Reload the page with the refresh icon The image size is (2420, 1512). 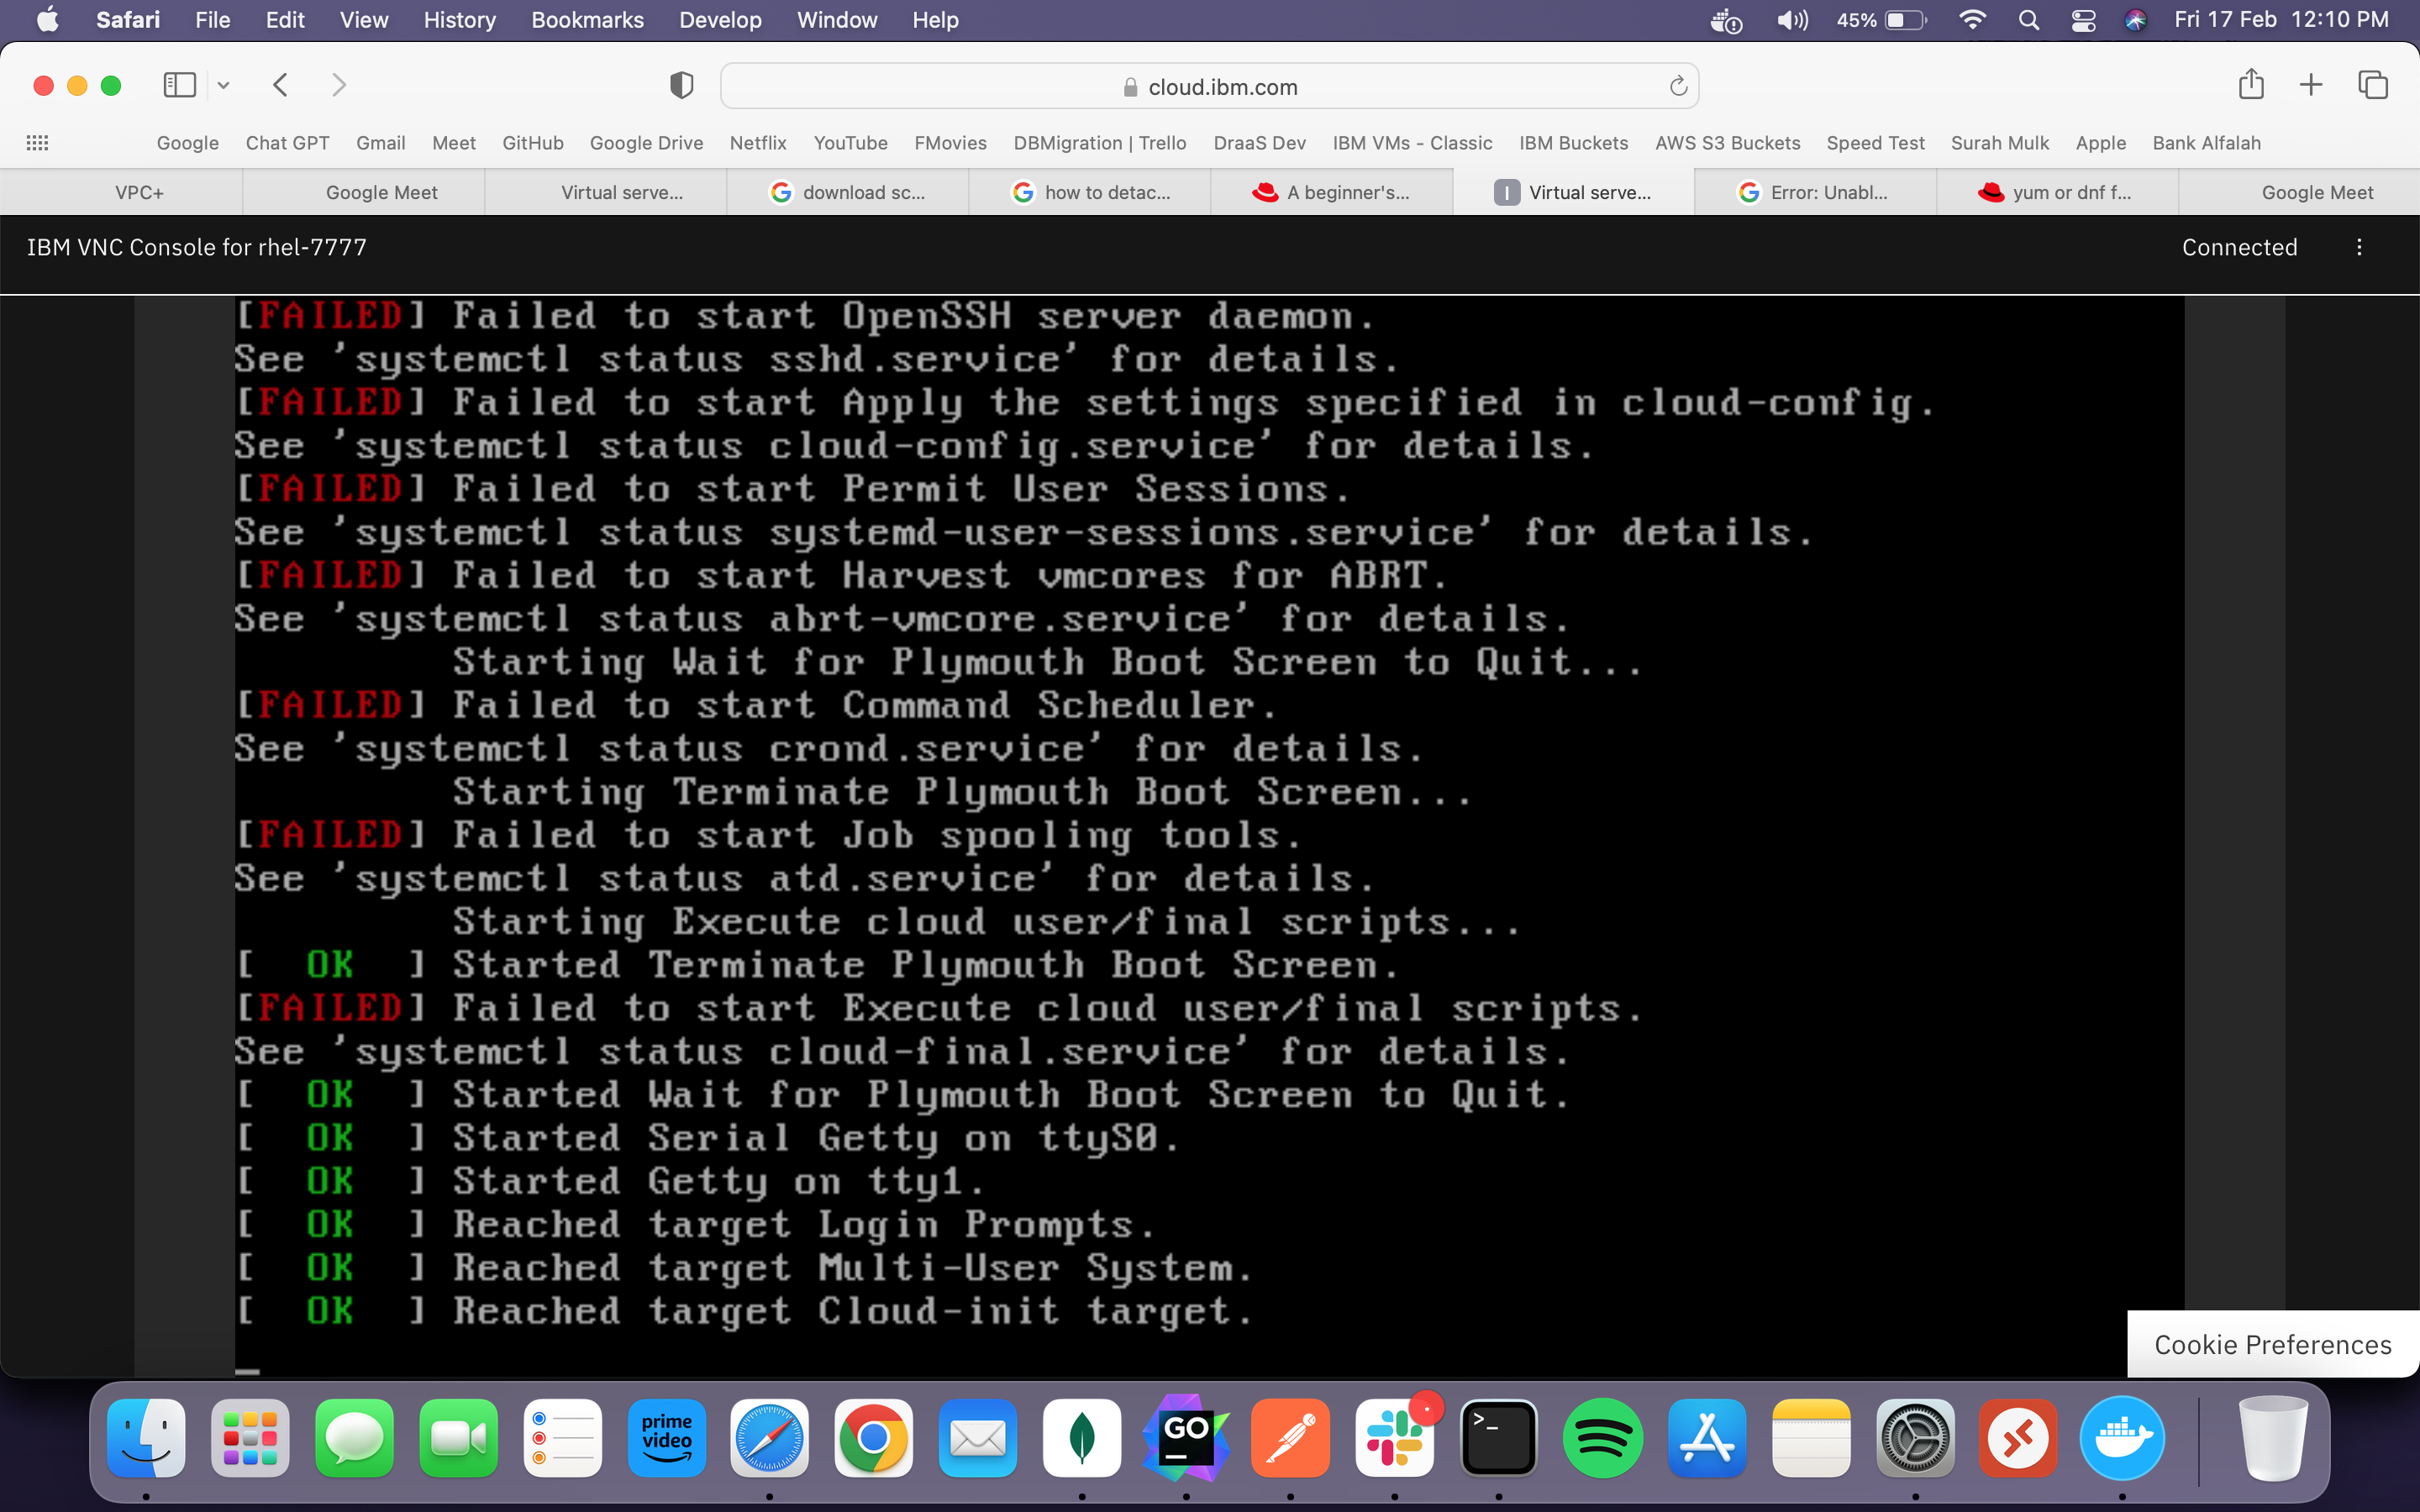[x=1678, y=87]
